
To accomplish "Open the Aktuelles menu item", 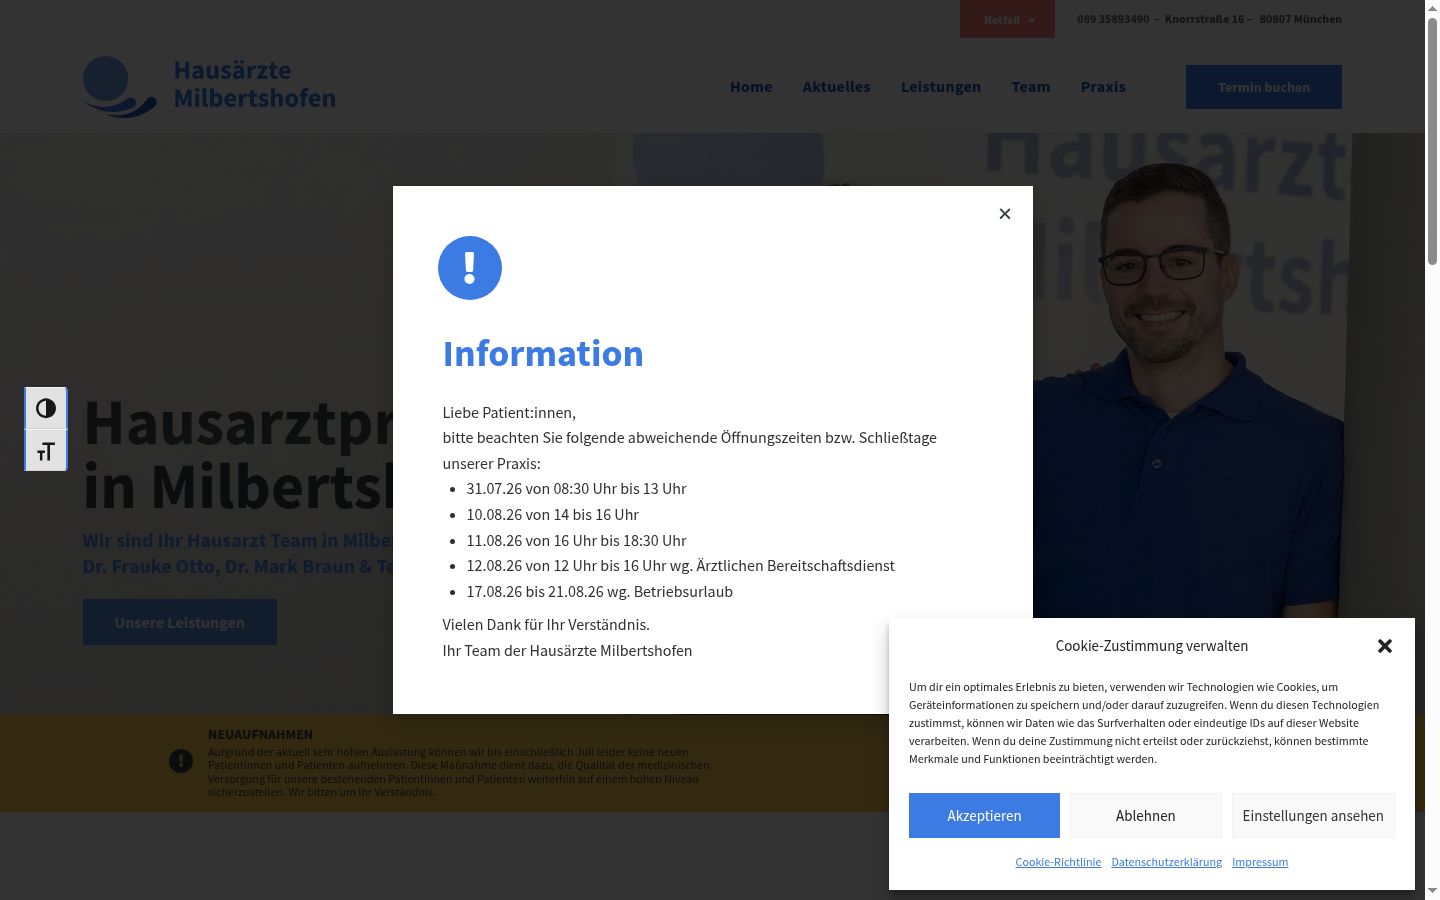I will (836, 87).
